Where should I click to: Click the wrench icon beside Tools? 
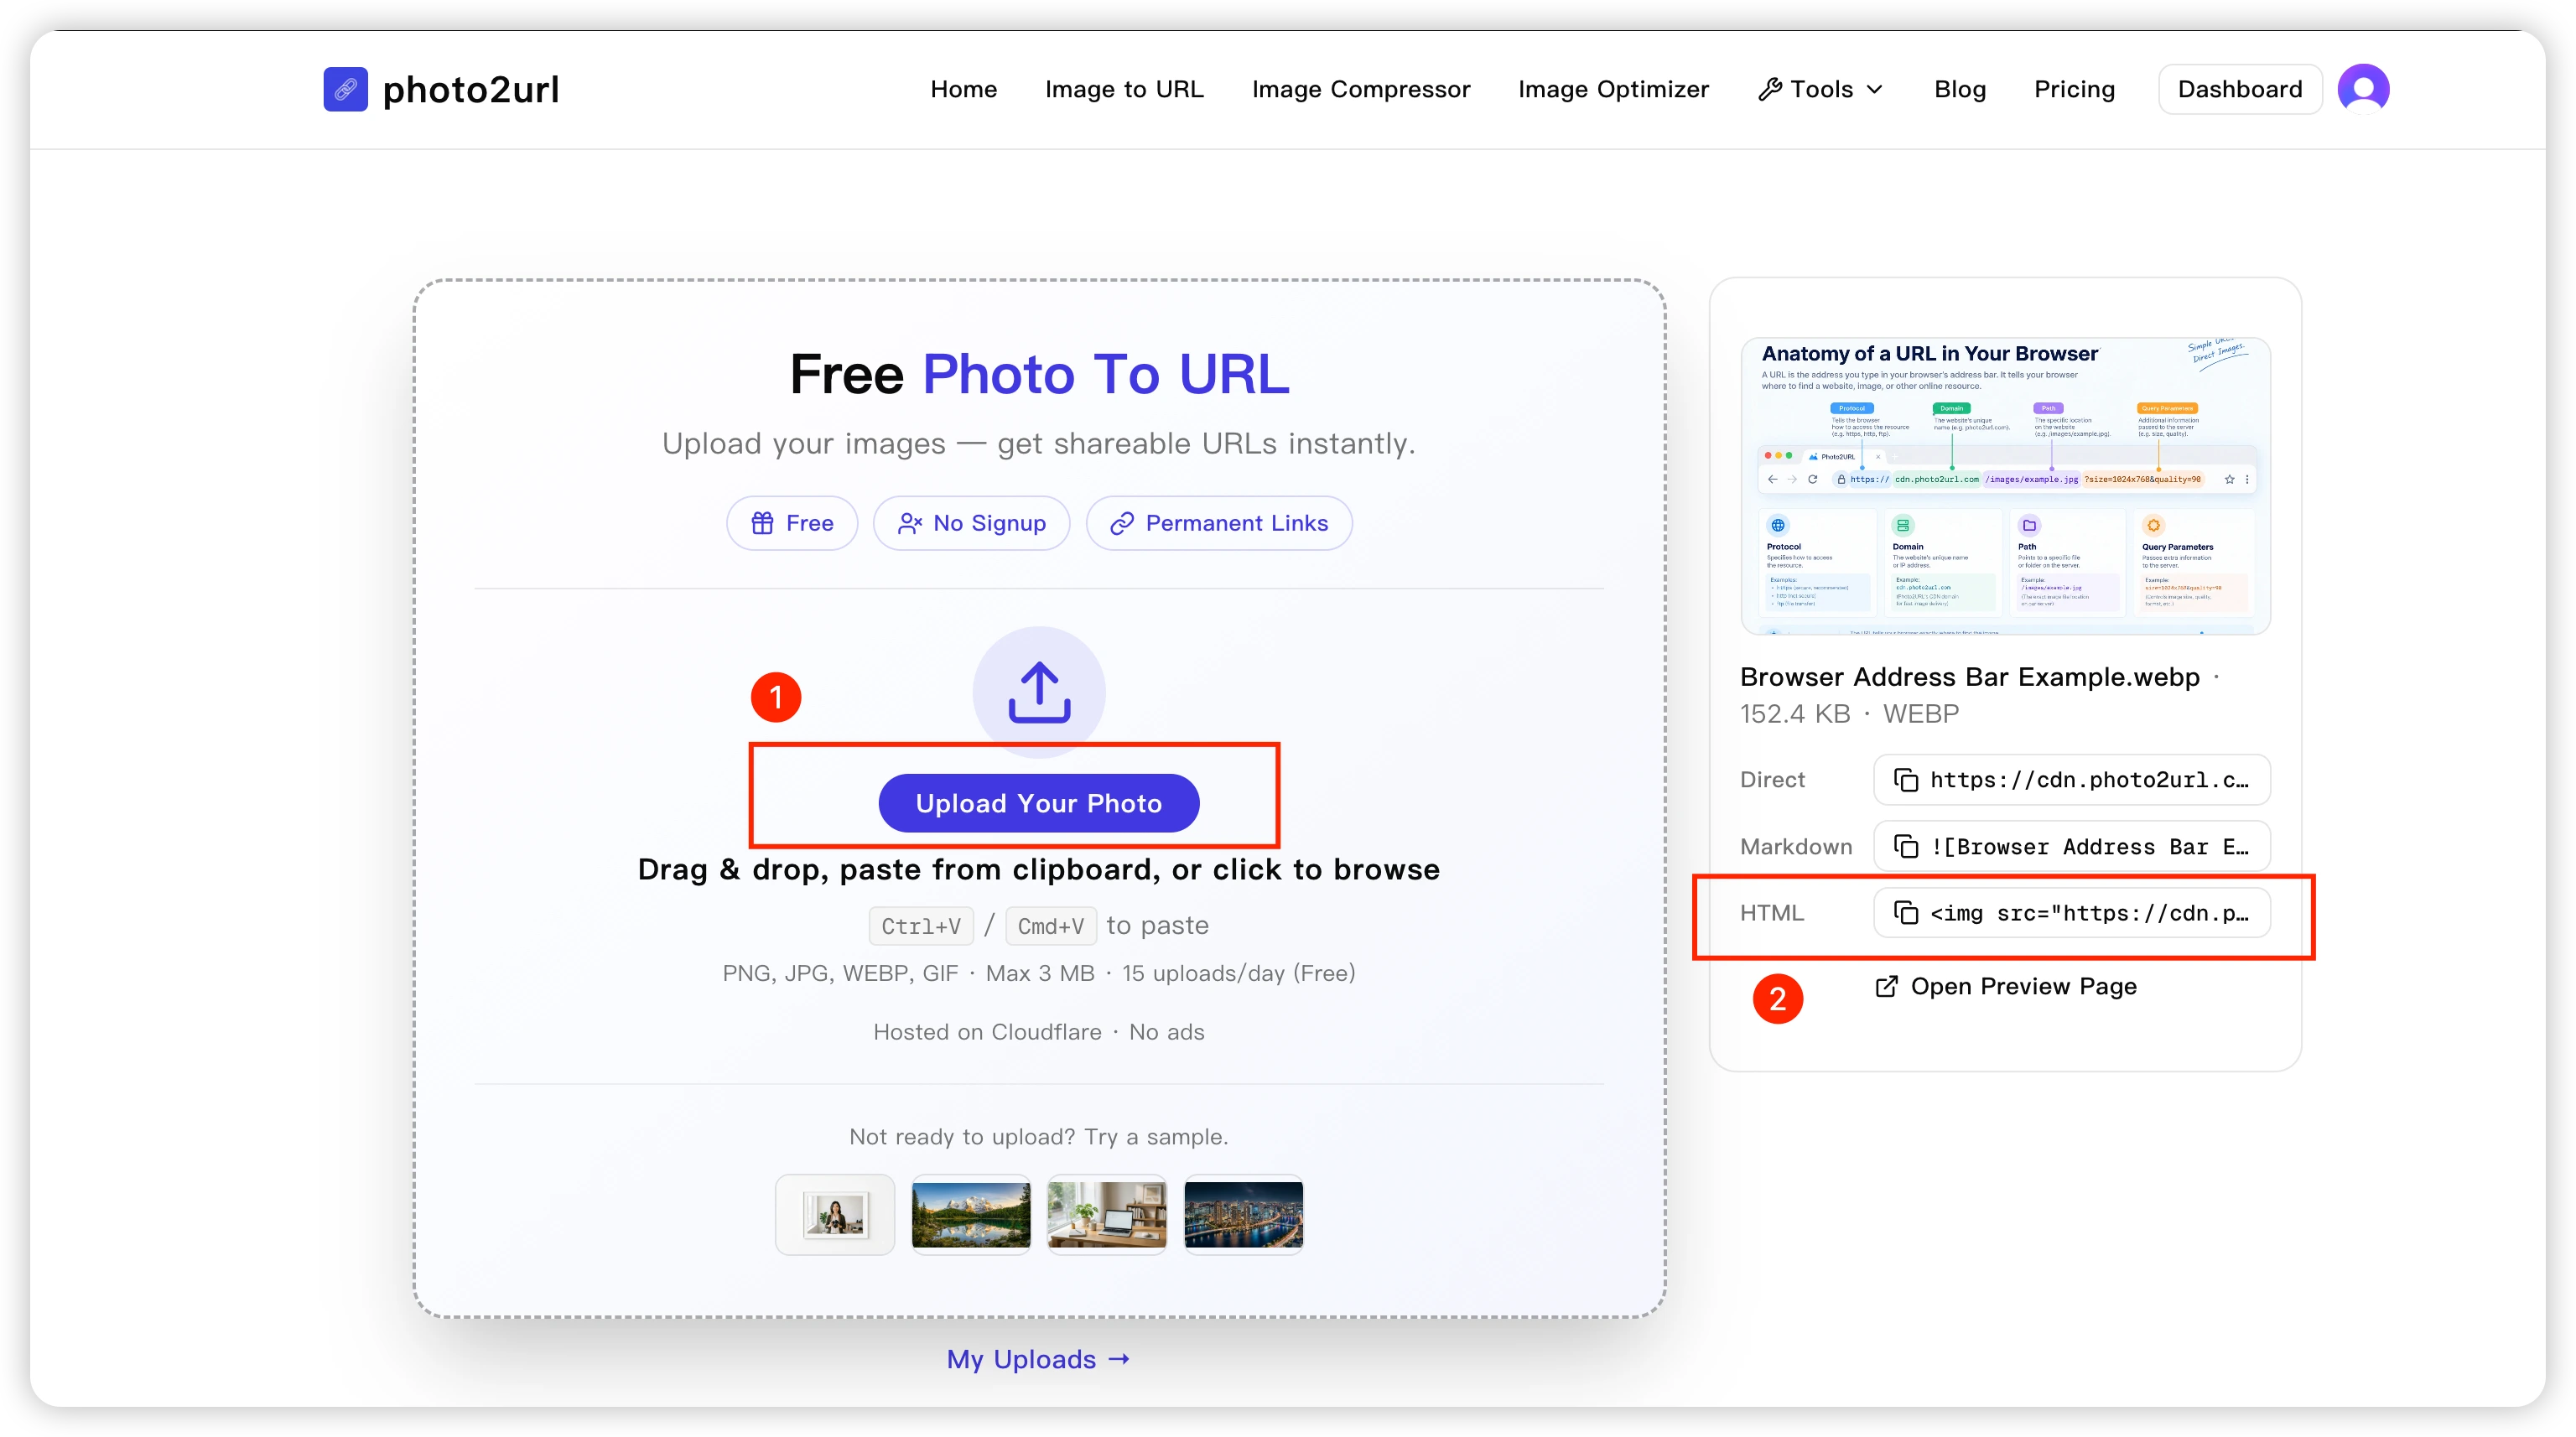(x=1770, y=89)
